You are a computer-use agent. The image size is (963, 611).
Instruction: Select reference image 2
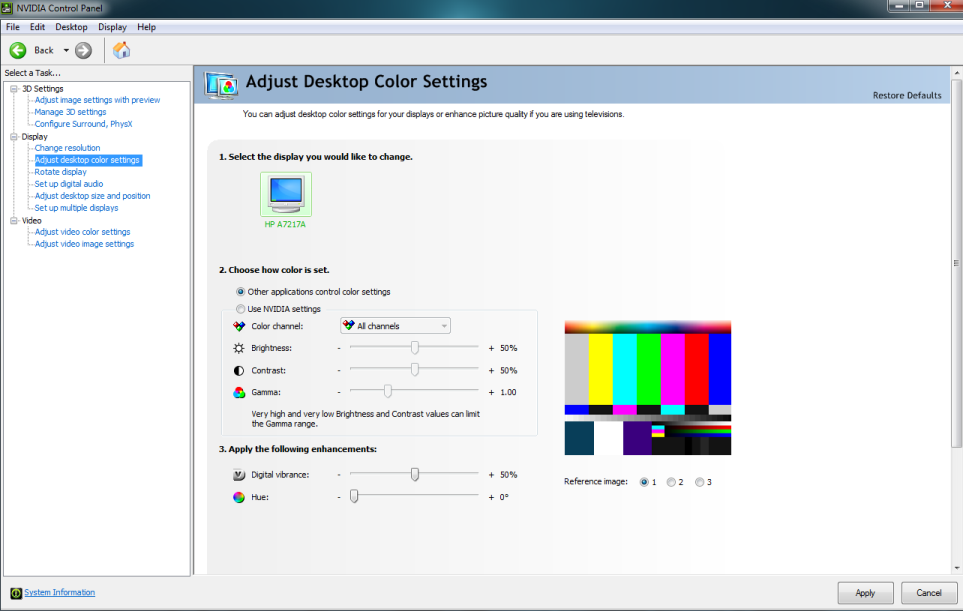click(x=671, y=482)
